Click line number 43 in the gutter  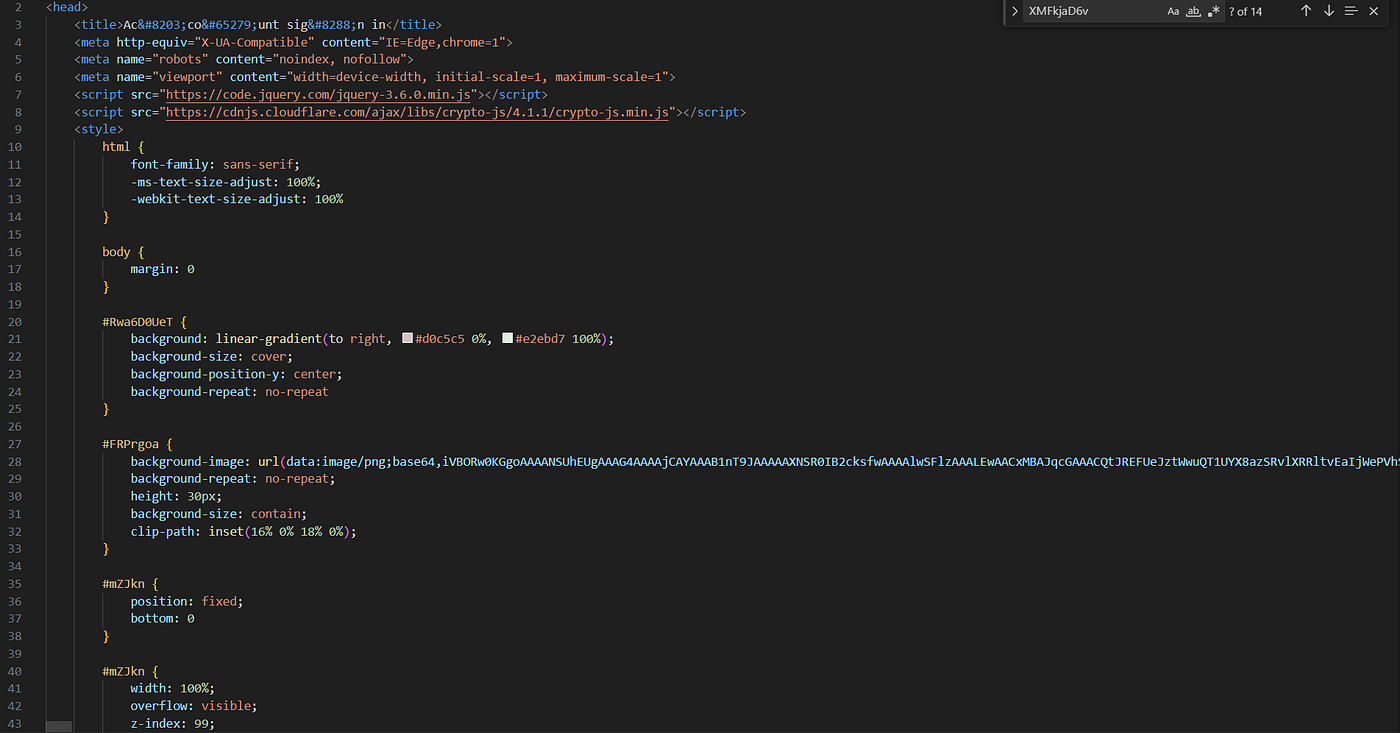[14, 724]
